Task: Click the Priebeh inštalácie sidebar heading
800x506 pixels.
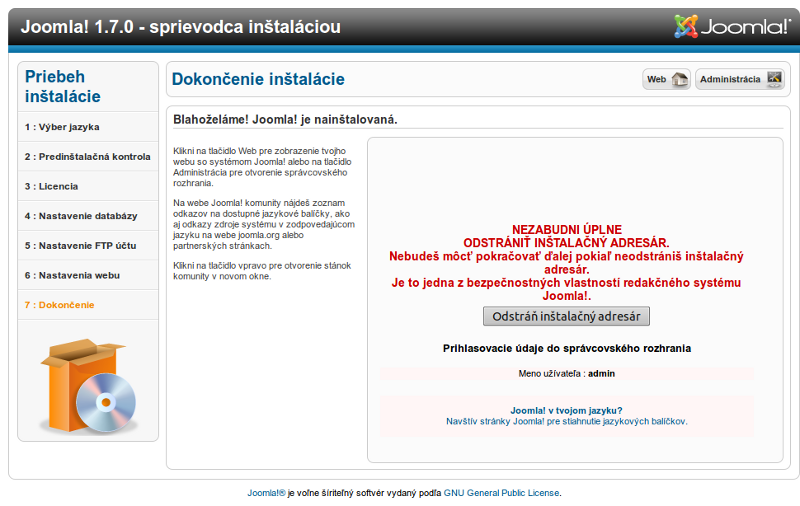Action: pyautogui.click(x=63, y=86)
